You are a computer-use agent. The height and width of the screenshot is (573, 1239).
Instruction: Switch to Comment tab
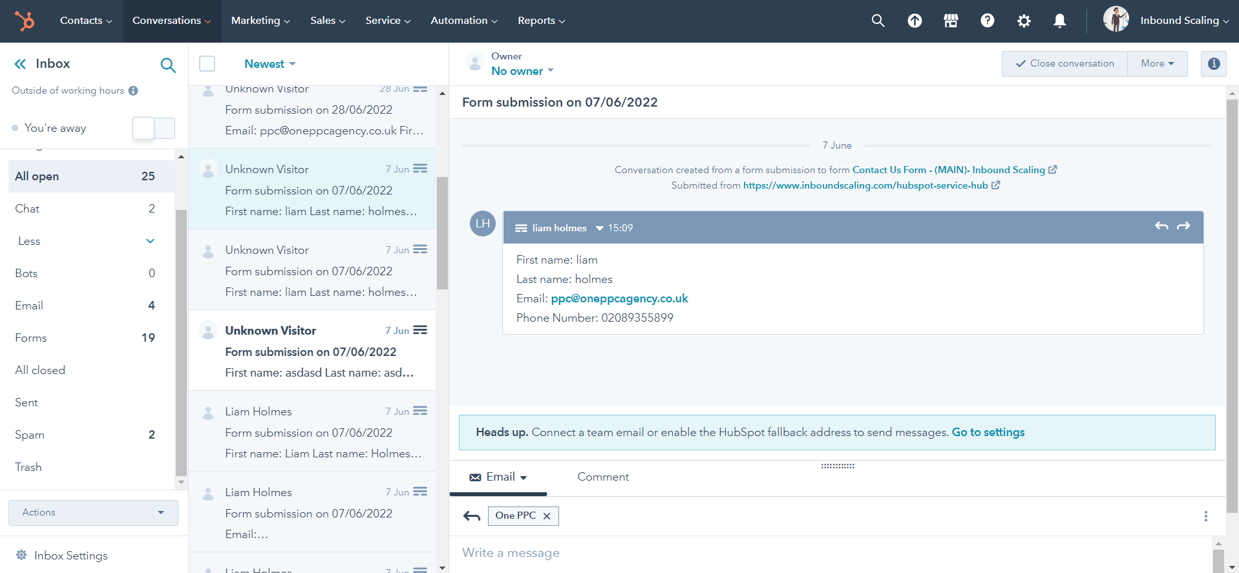[603, 477]
